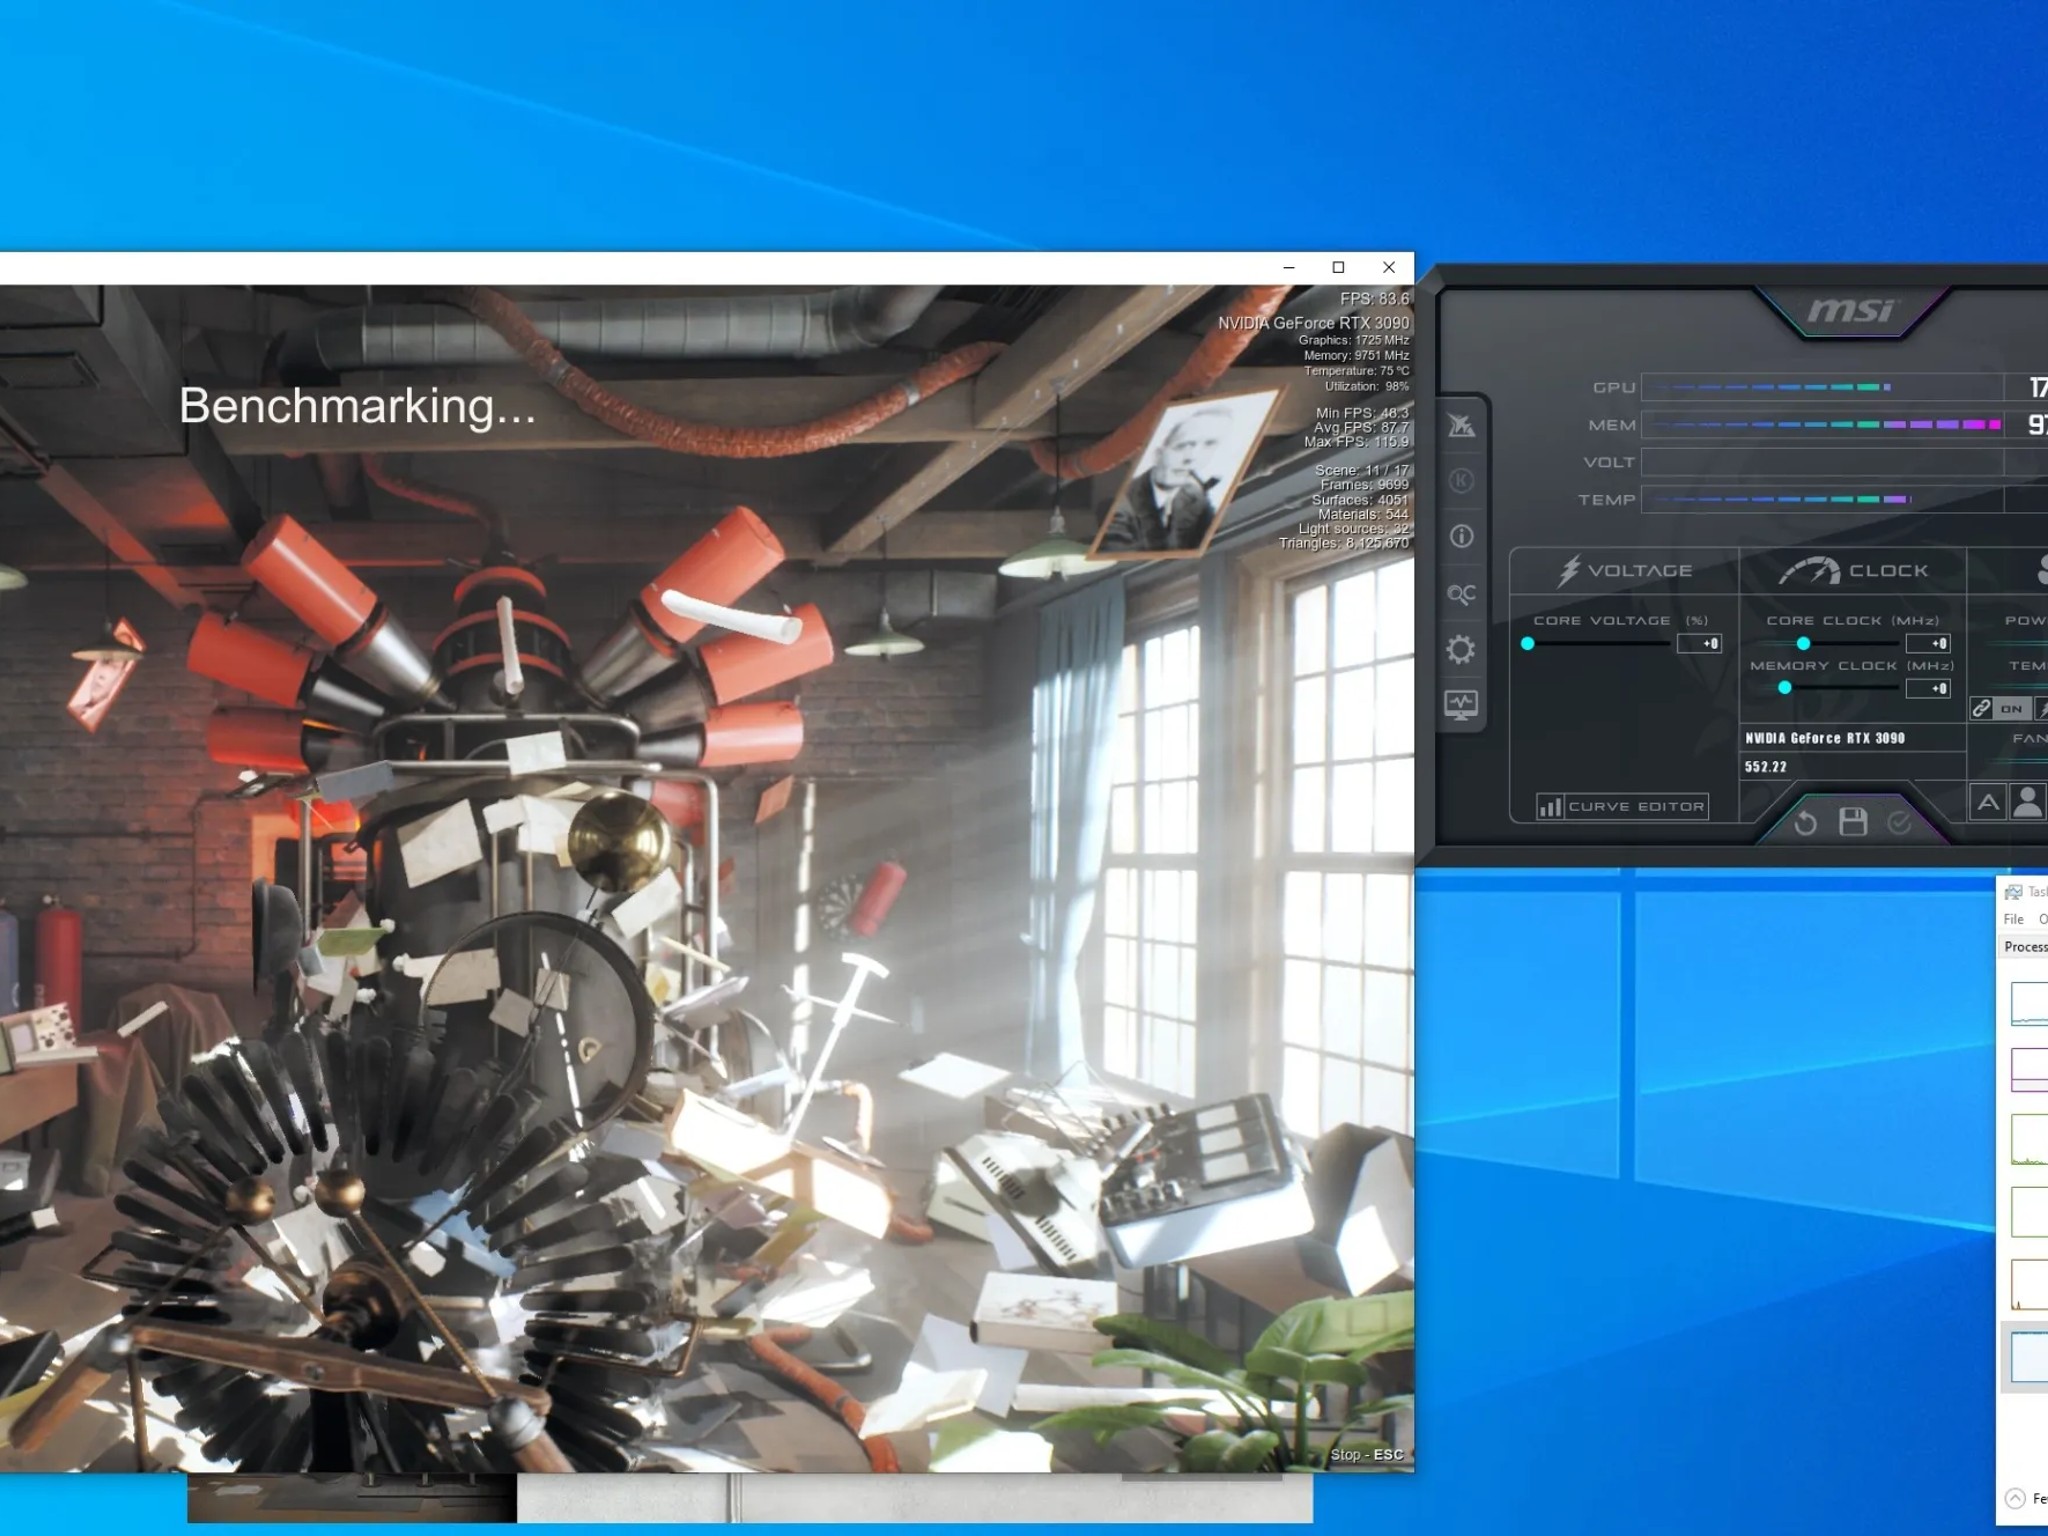The image size is (2048, 1536).
Task: Collapse Task Manager fewer details chevron
Action: click(2015, 1498)
